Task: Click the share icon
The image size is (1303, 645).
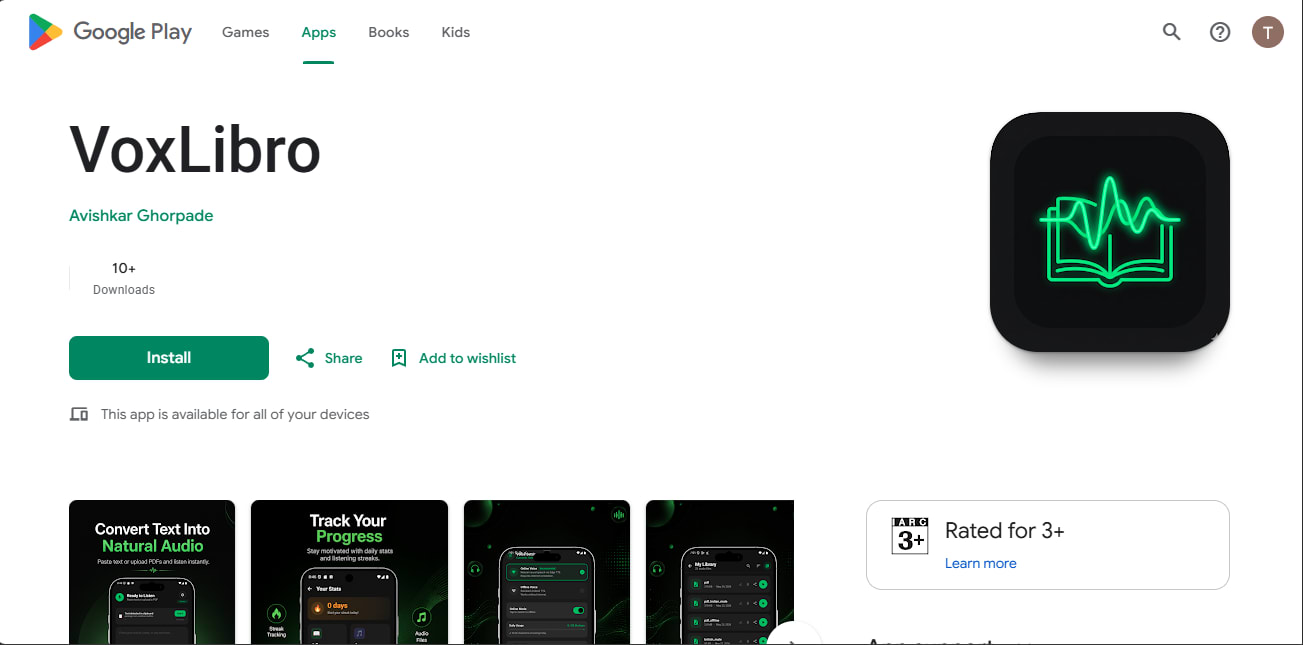Action: pyautogui.click(x=305, y=358)
